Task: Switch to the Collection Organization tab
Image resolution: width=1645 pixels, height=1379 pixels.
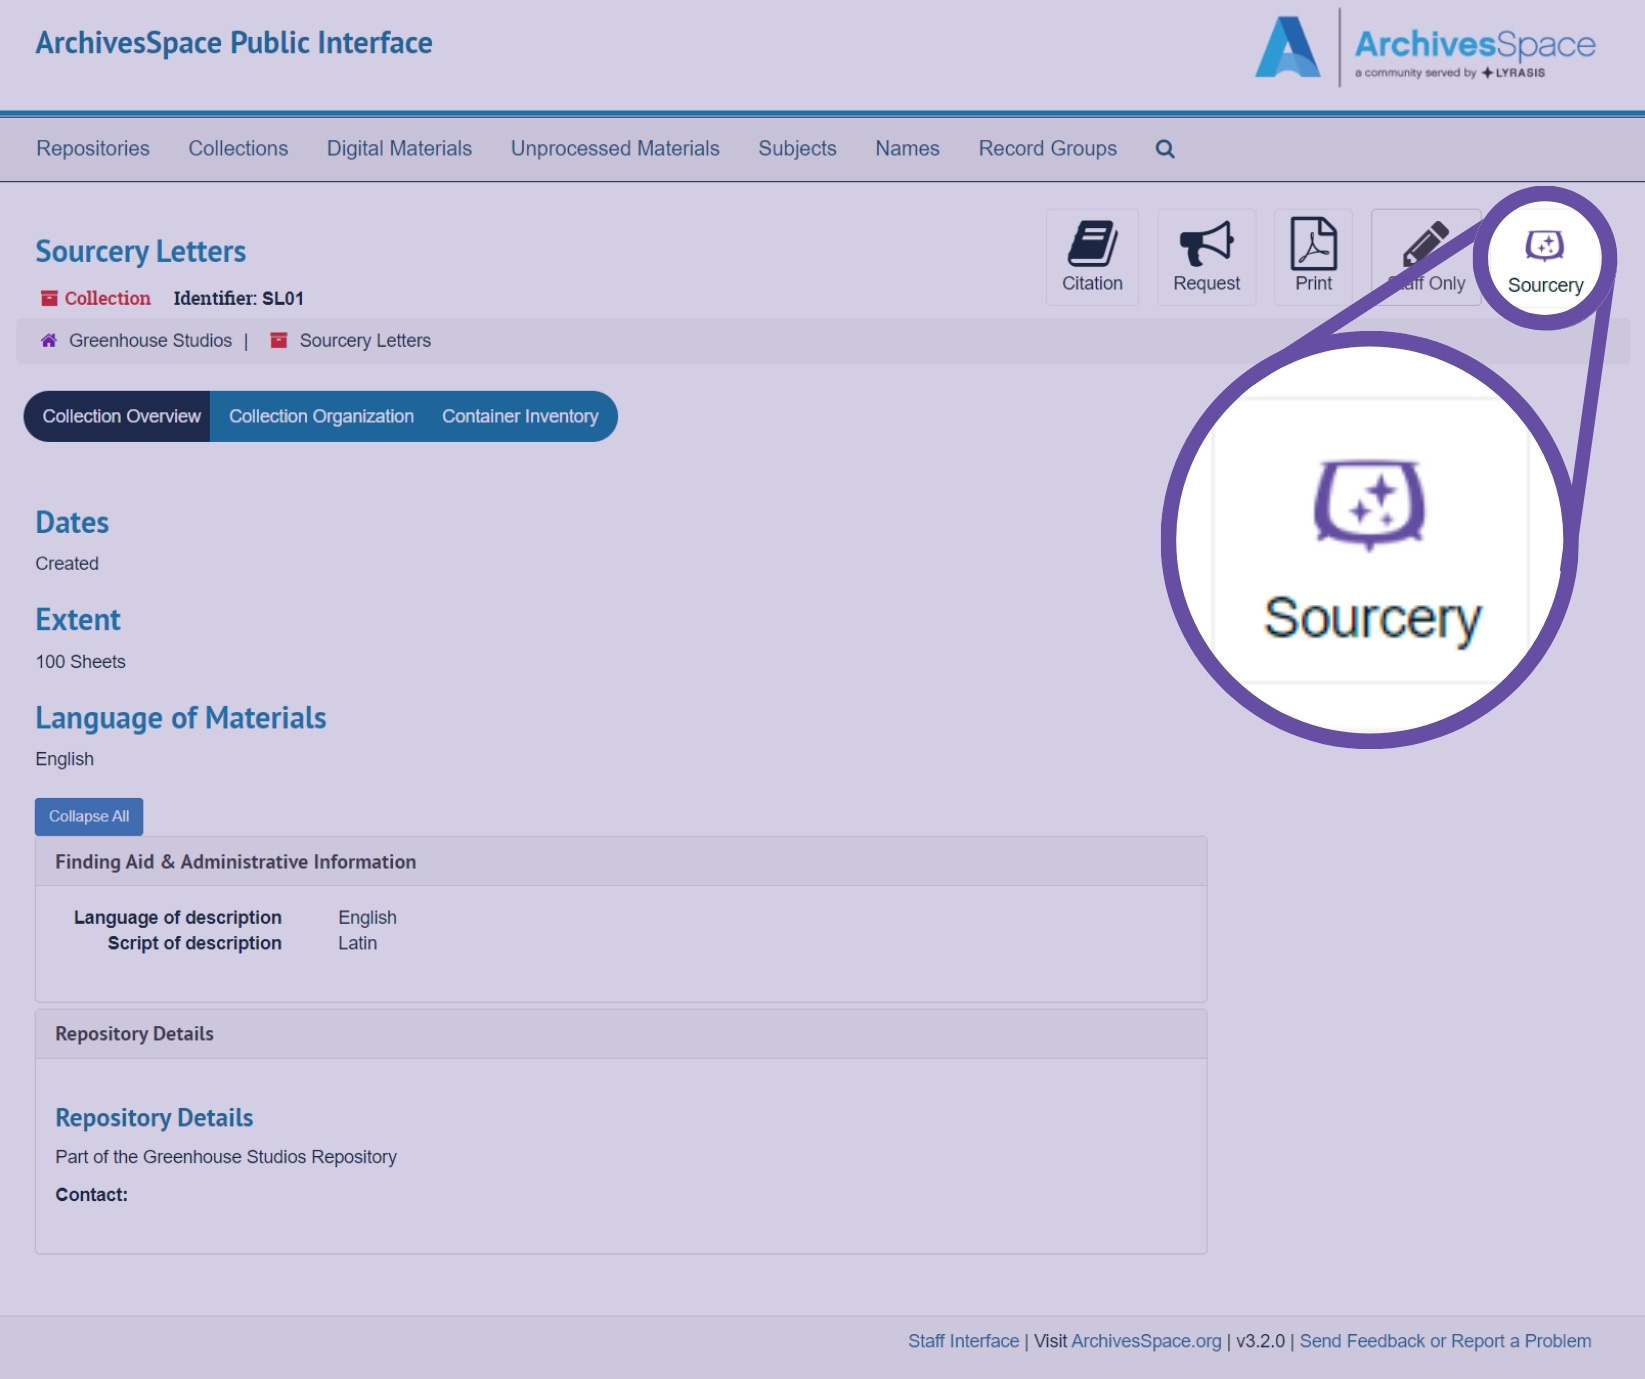Action: click(321, 416)
